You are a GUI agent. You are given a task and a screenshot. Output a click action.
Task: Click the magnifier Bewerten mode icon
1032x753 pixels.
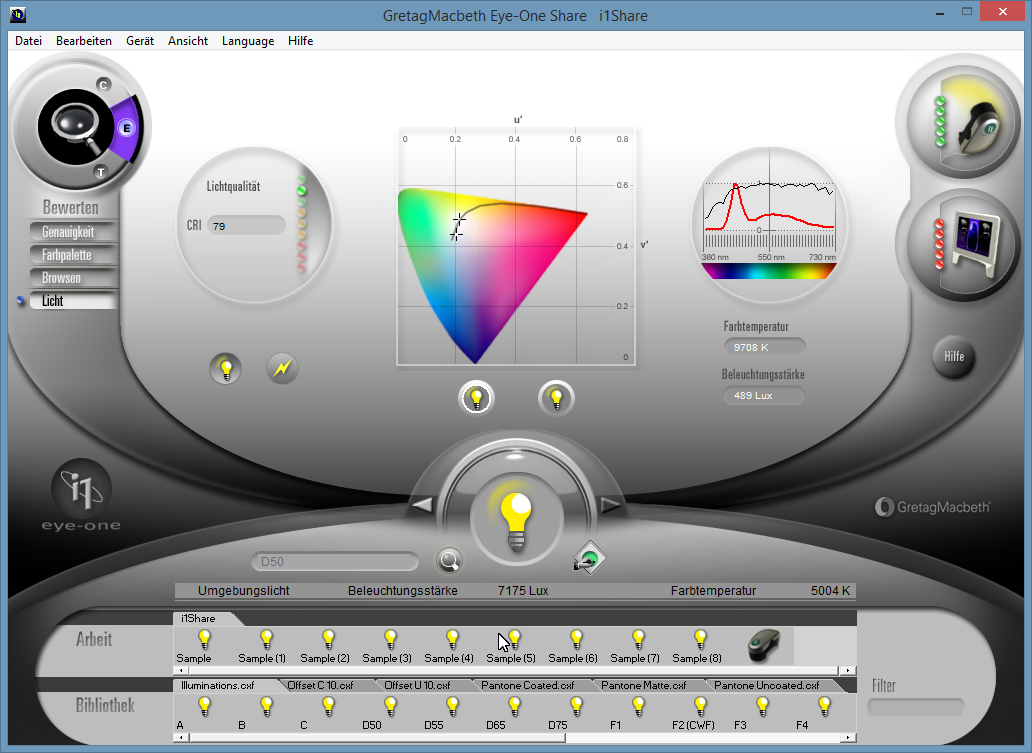coord(74,126)
